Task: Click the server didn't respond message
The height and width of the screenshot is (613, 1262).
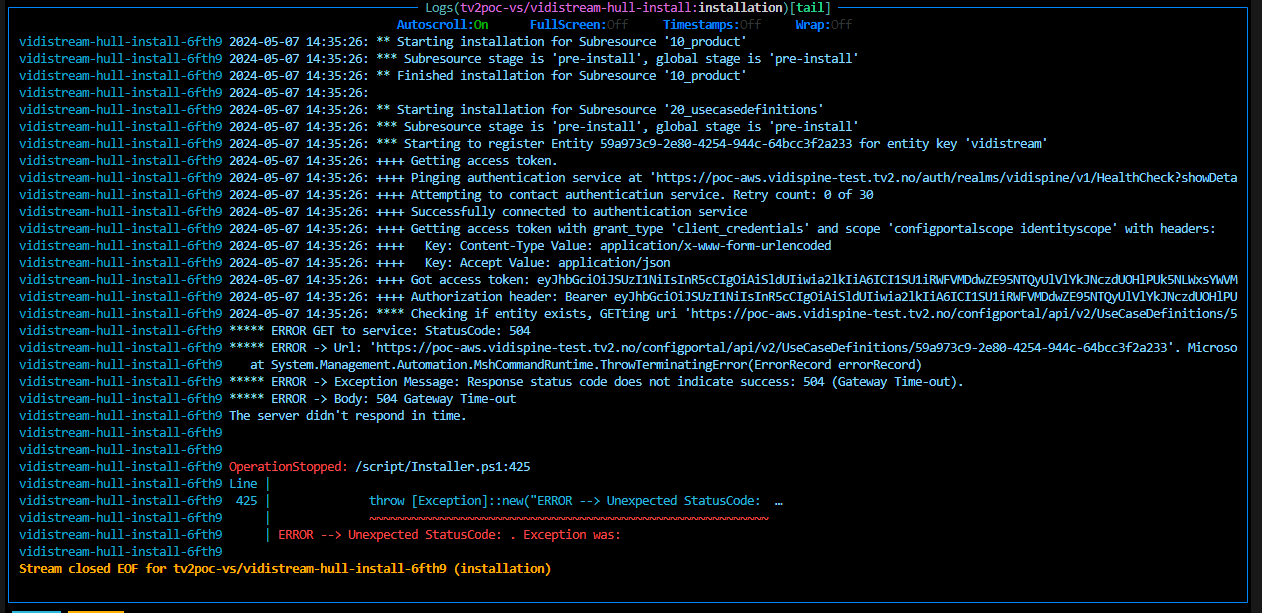Action: (x=348, y=416)
